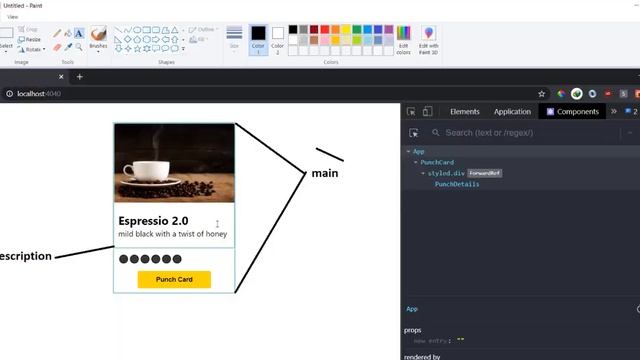Viewport: 640px width, 360px height.
Task: Select PunchCard in the component tree
Action: pos(437,162)
